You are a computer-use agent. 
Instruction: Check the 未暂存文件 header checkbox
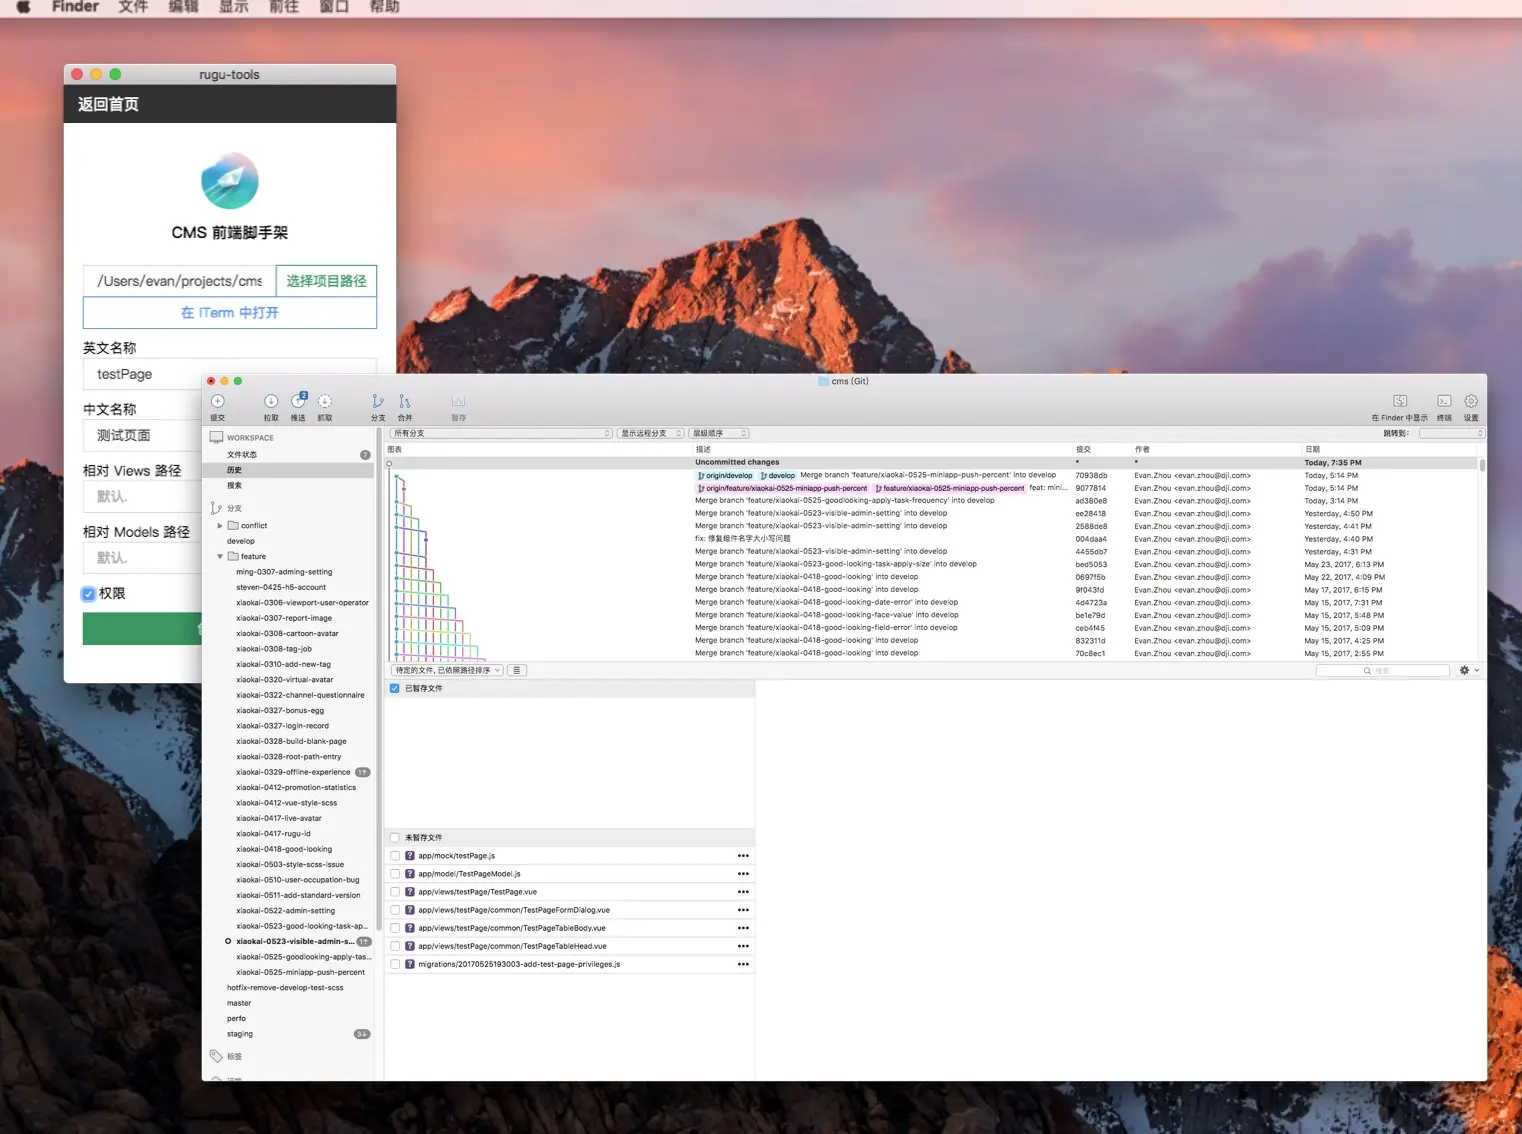coord(395,838)
